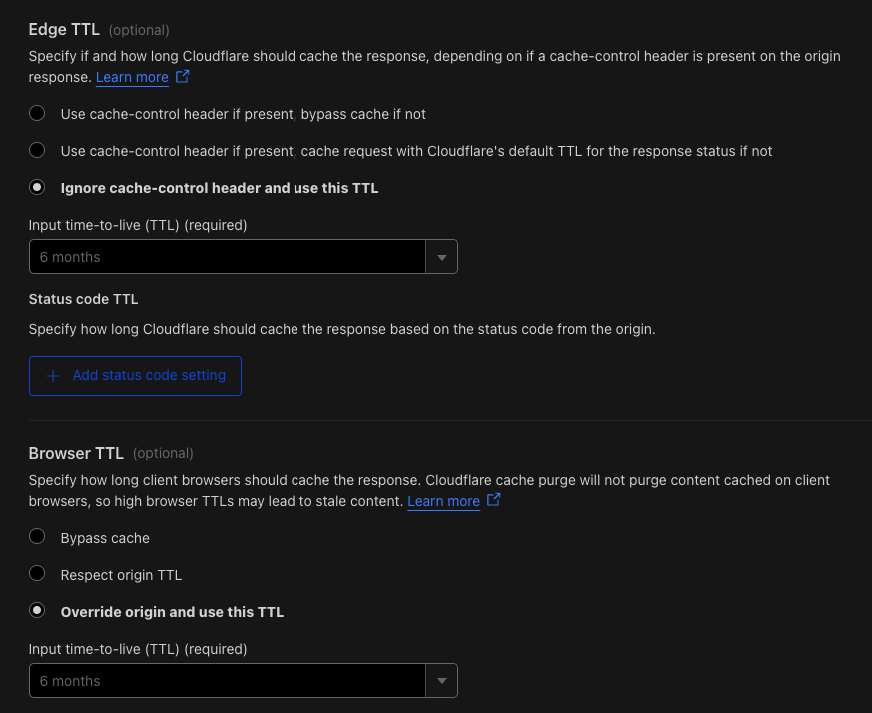Expand Browser TTL dropdown arrow
The height and width of the screenshot is (713, 872).
tap(442, 681)
